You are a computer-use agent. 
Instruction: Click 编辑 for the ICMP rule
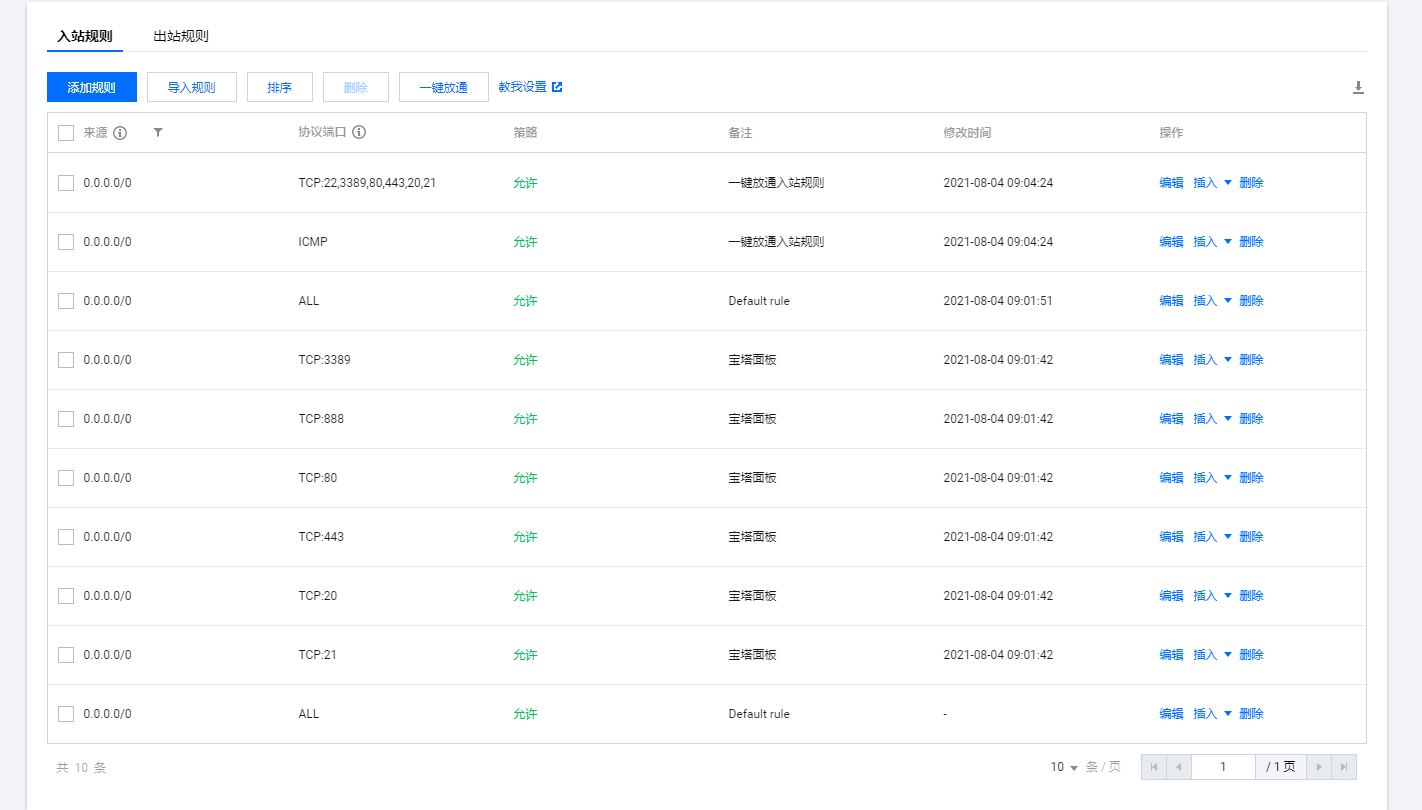1171,242
